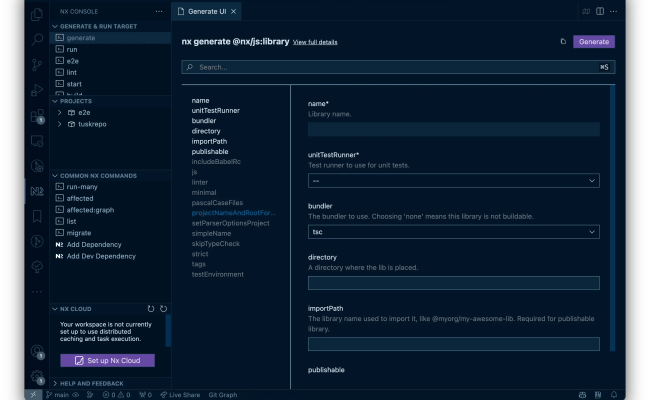Viewport: 650px width, 400px height.
Task: Click the ports forwarded indicator in status bar
Action: point(146,395)
